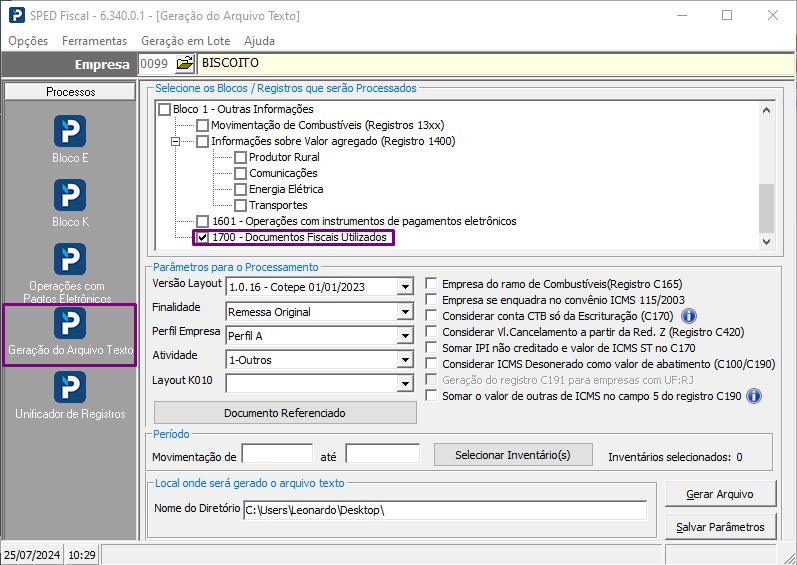
Task: Enable the Produtor Rural checkbox
Action: pyautogui.click(x=240, y=158)
